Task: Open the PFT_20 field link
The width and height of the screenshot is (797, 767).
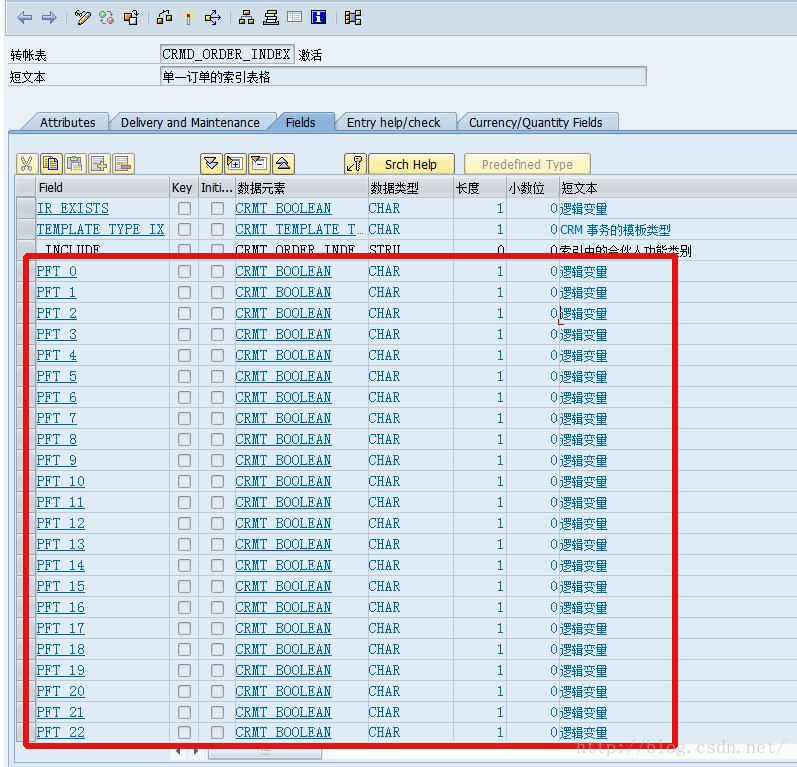Action: click(60, 691)
